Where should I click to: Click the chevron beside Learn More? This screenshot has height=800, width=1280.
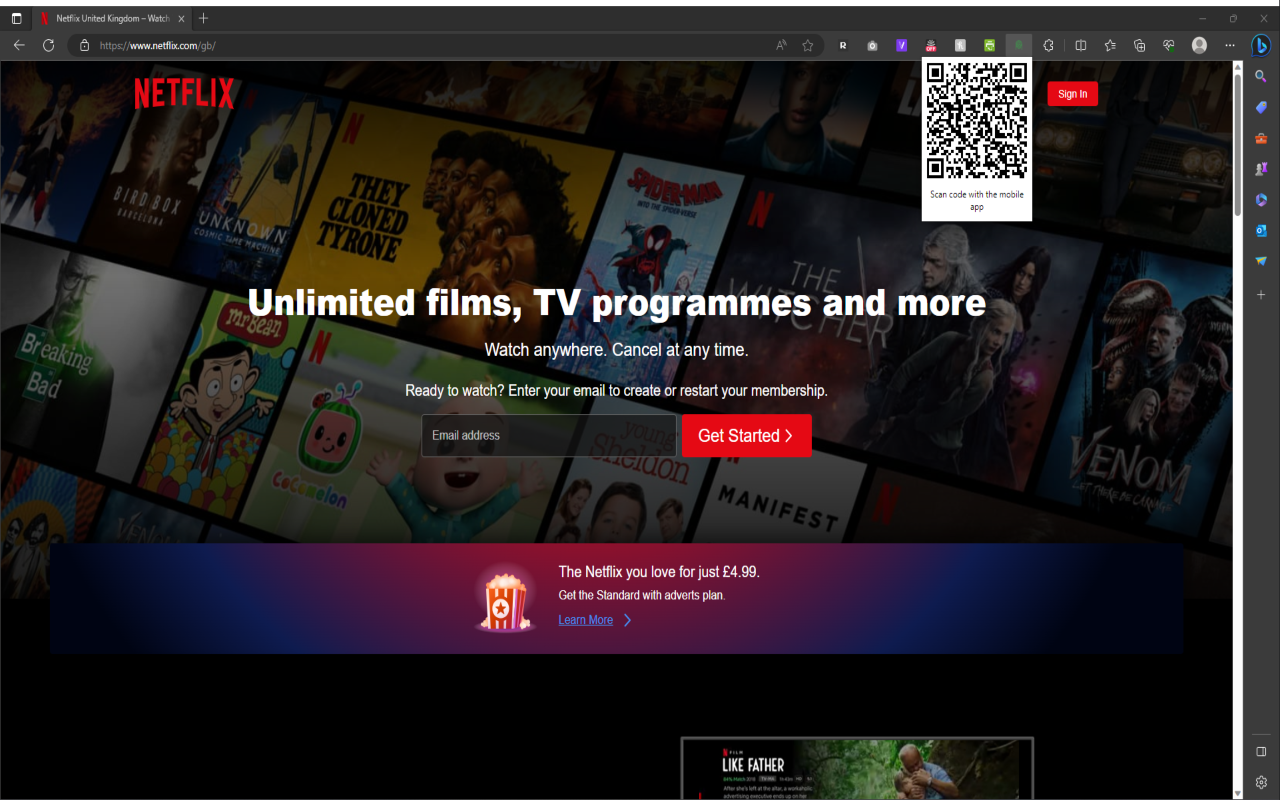click(x=627, y=620)
